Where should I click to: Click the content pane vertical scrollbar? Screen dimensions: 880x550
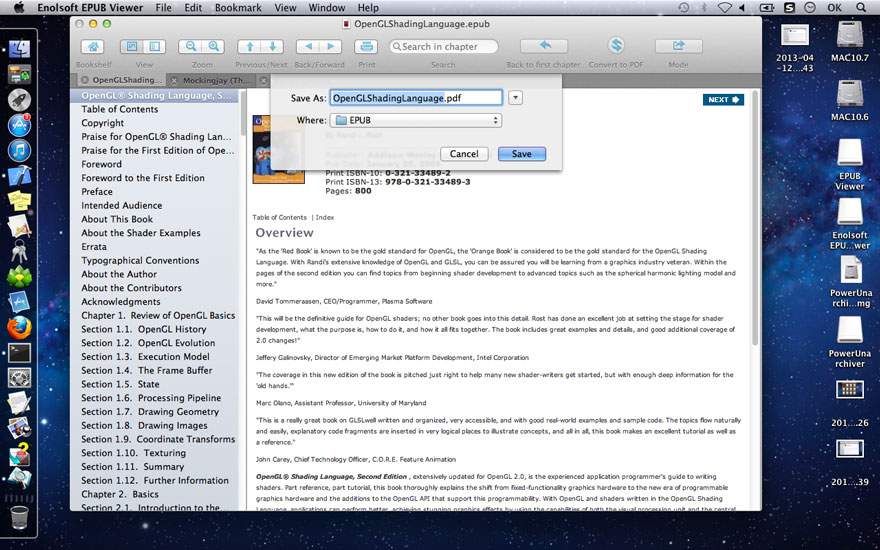755,219
